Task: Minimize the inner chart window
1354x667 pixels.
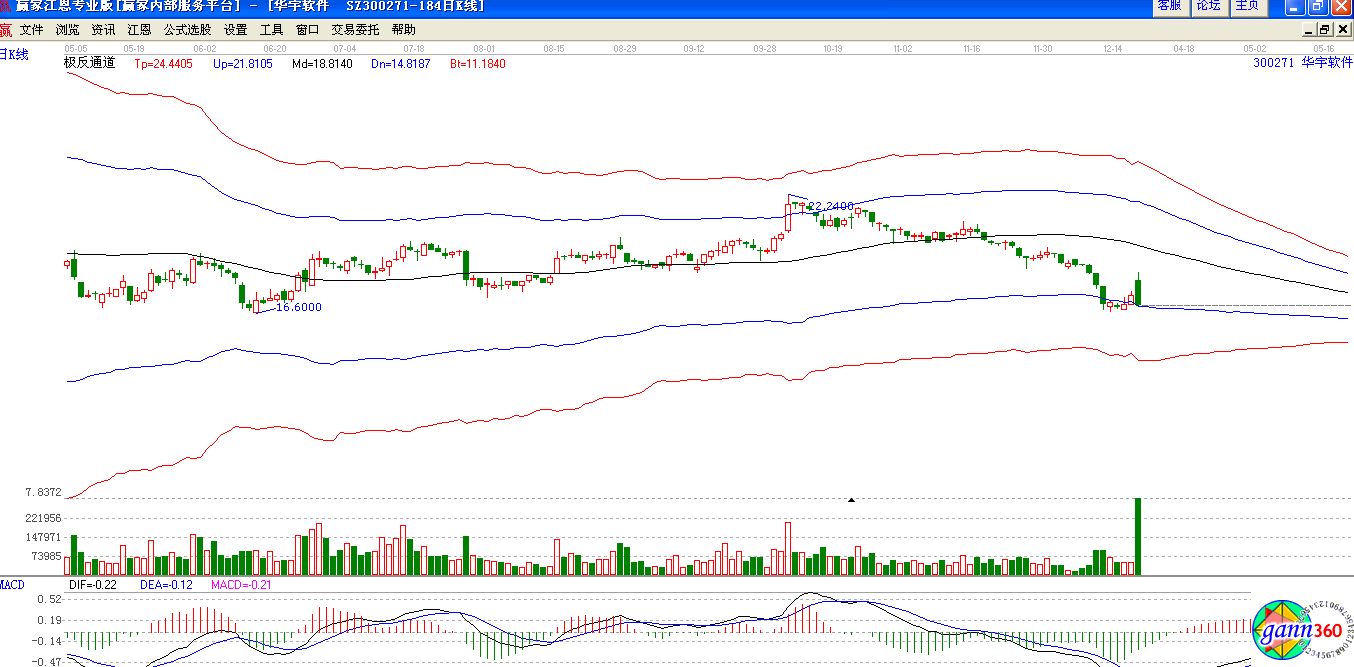Action: 1308,30
